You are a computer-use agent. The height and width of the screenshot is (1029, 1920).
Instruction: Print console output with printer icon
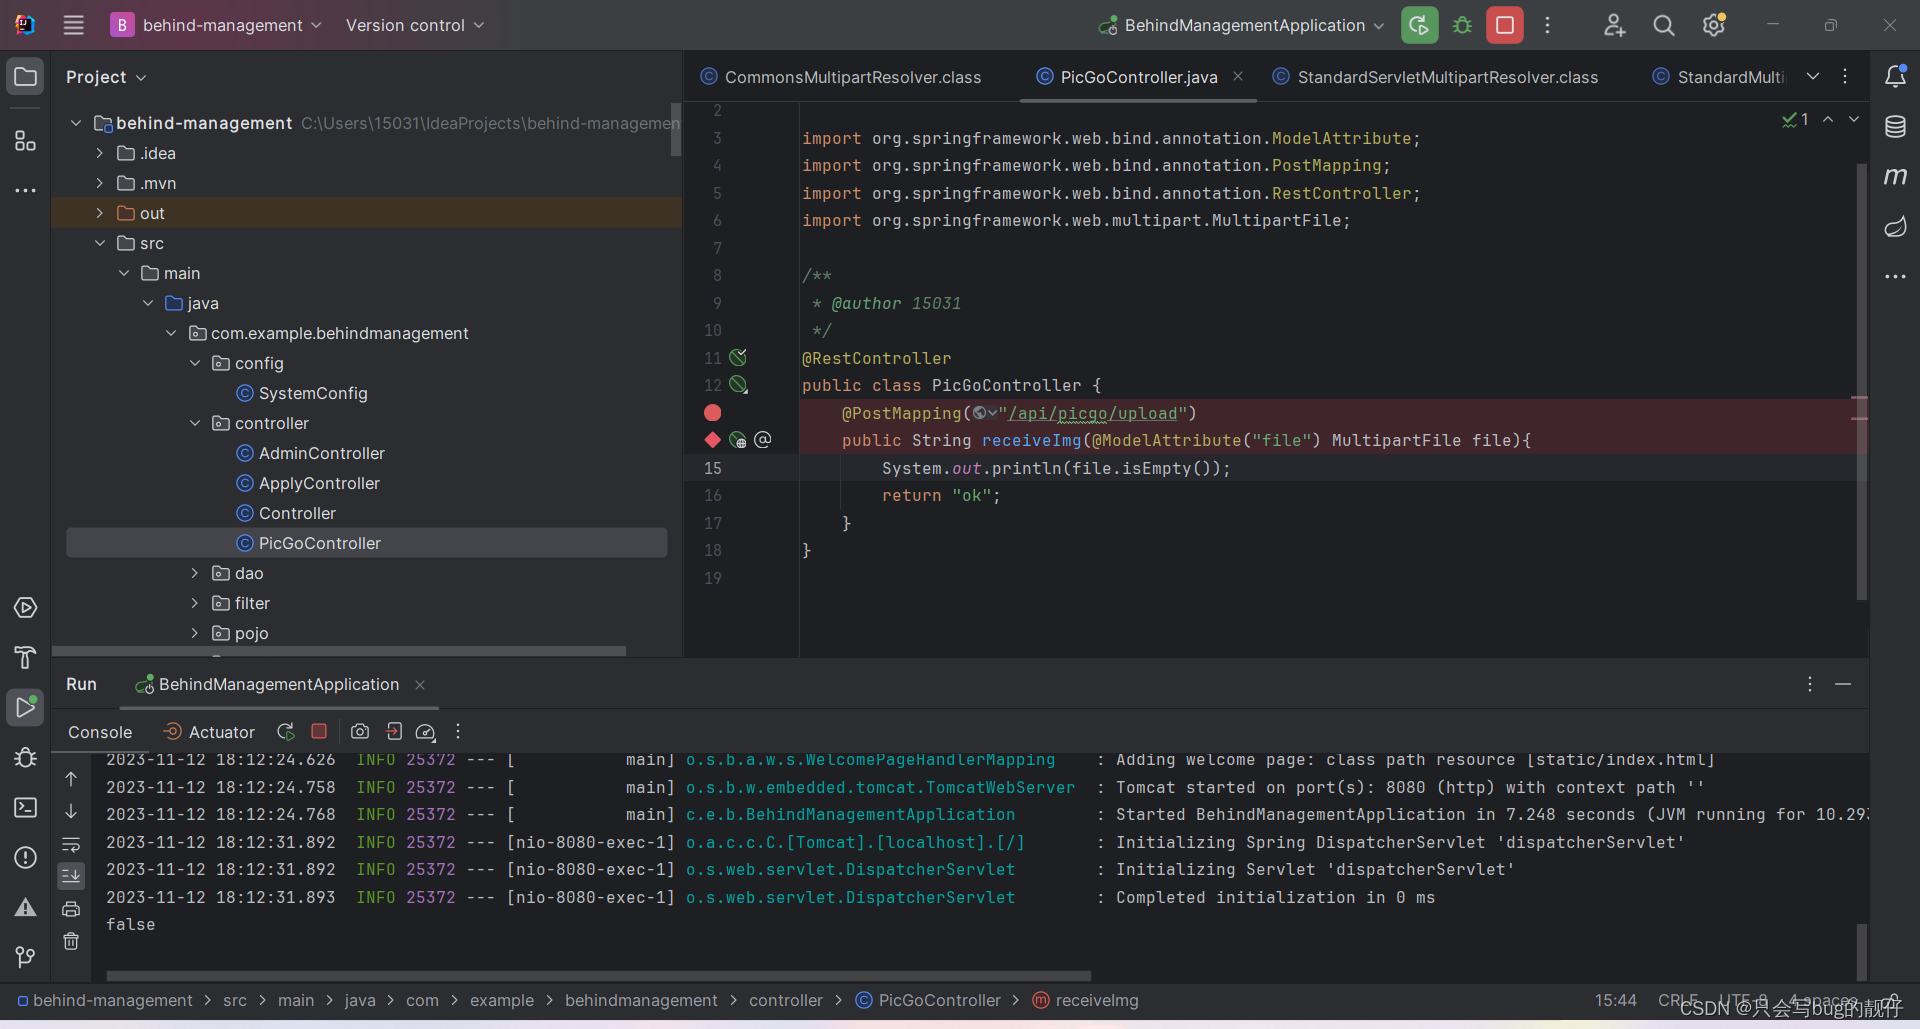[71, 909]
